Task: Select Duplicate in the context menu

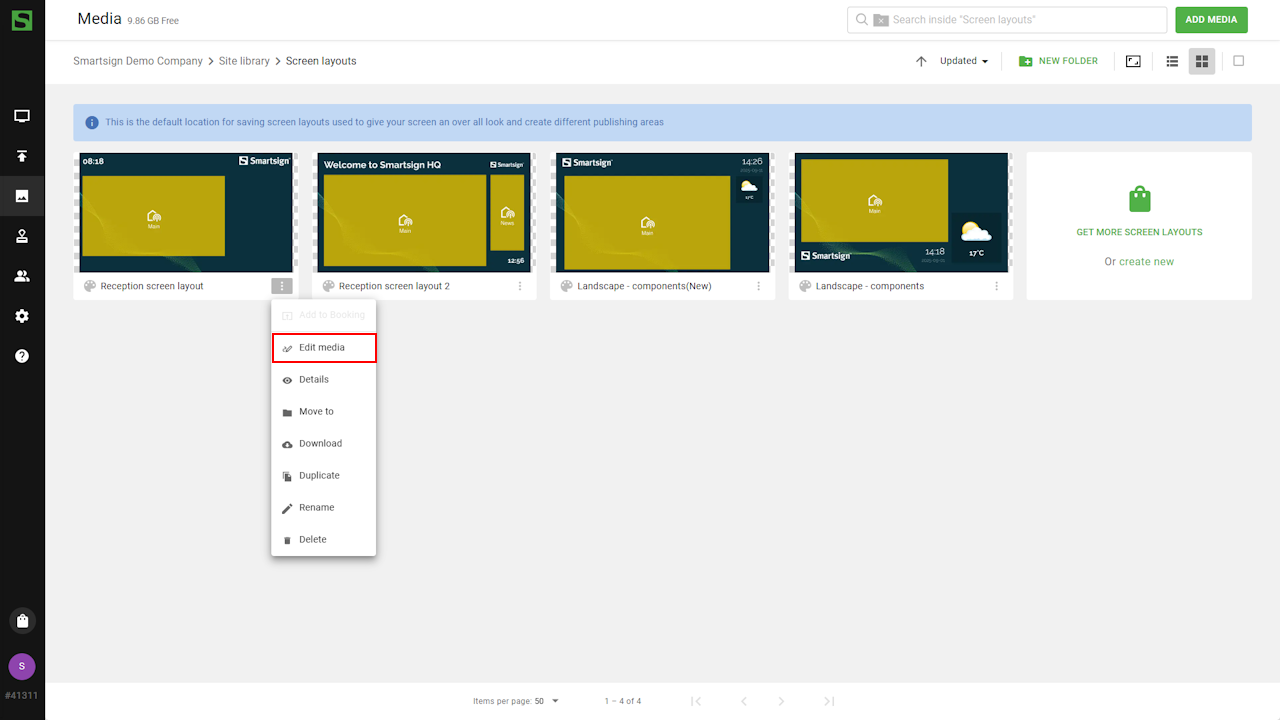Action: 319,476
